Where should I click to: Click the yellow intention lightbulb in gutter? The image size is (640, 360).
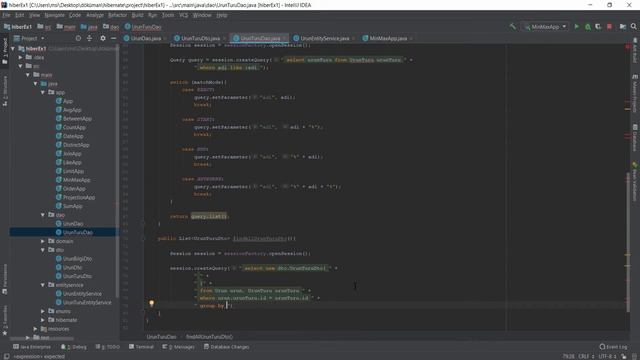point(151,303)
